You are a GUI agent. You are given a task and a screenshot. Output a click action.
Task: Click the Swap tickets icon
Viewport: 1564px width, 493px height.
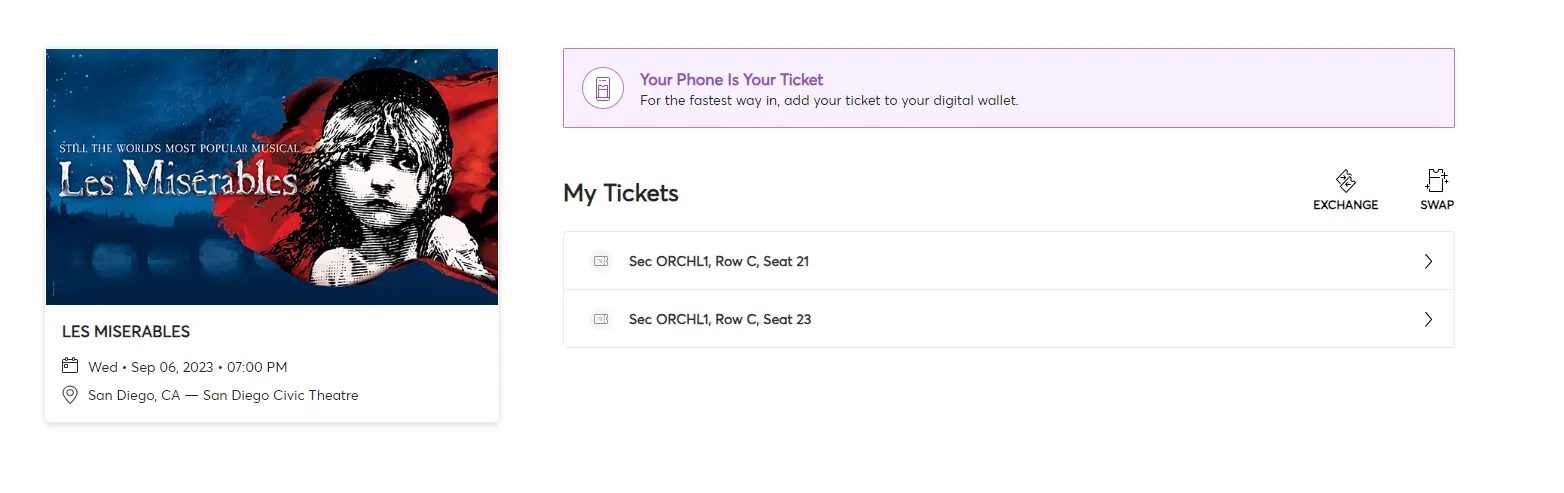pos(1437,181)
